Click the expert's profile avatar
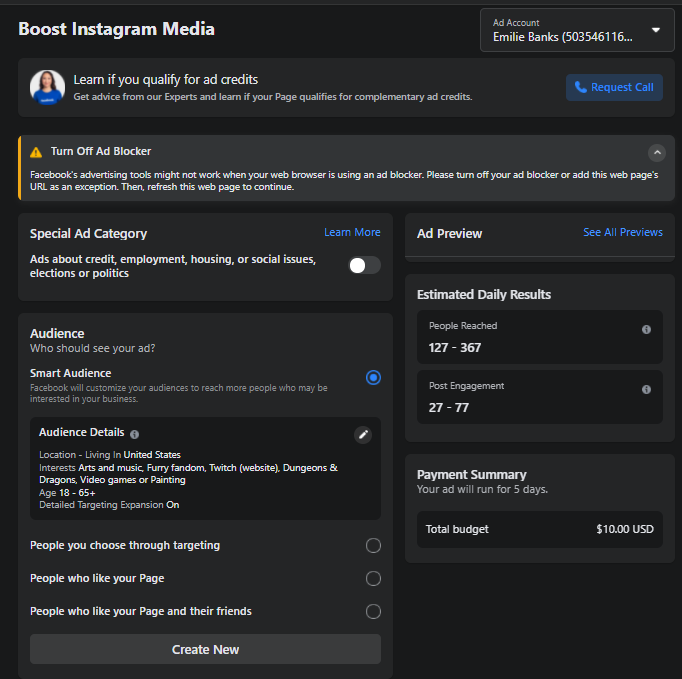682x679 pixels. (x=47, y=87)
